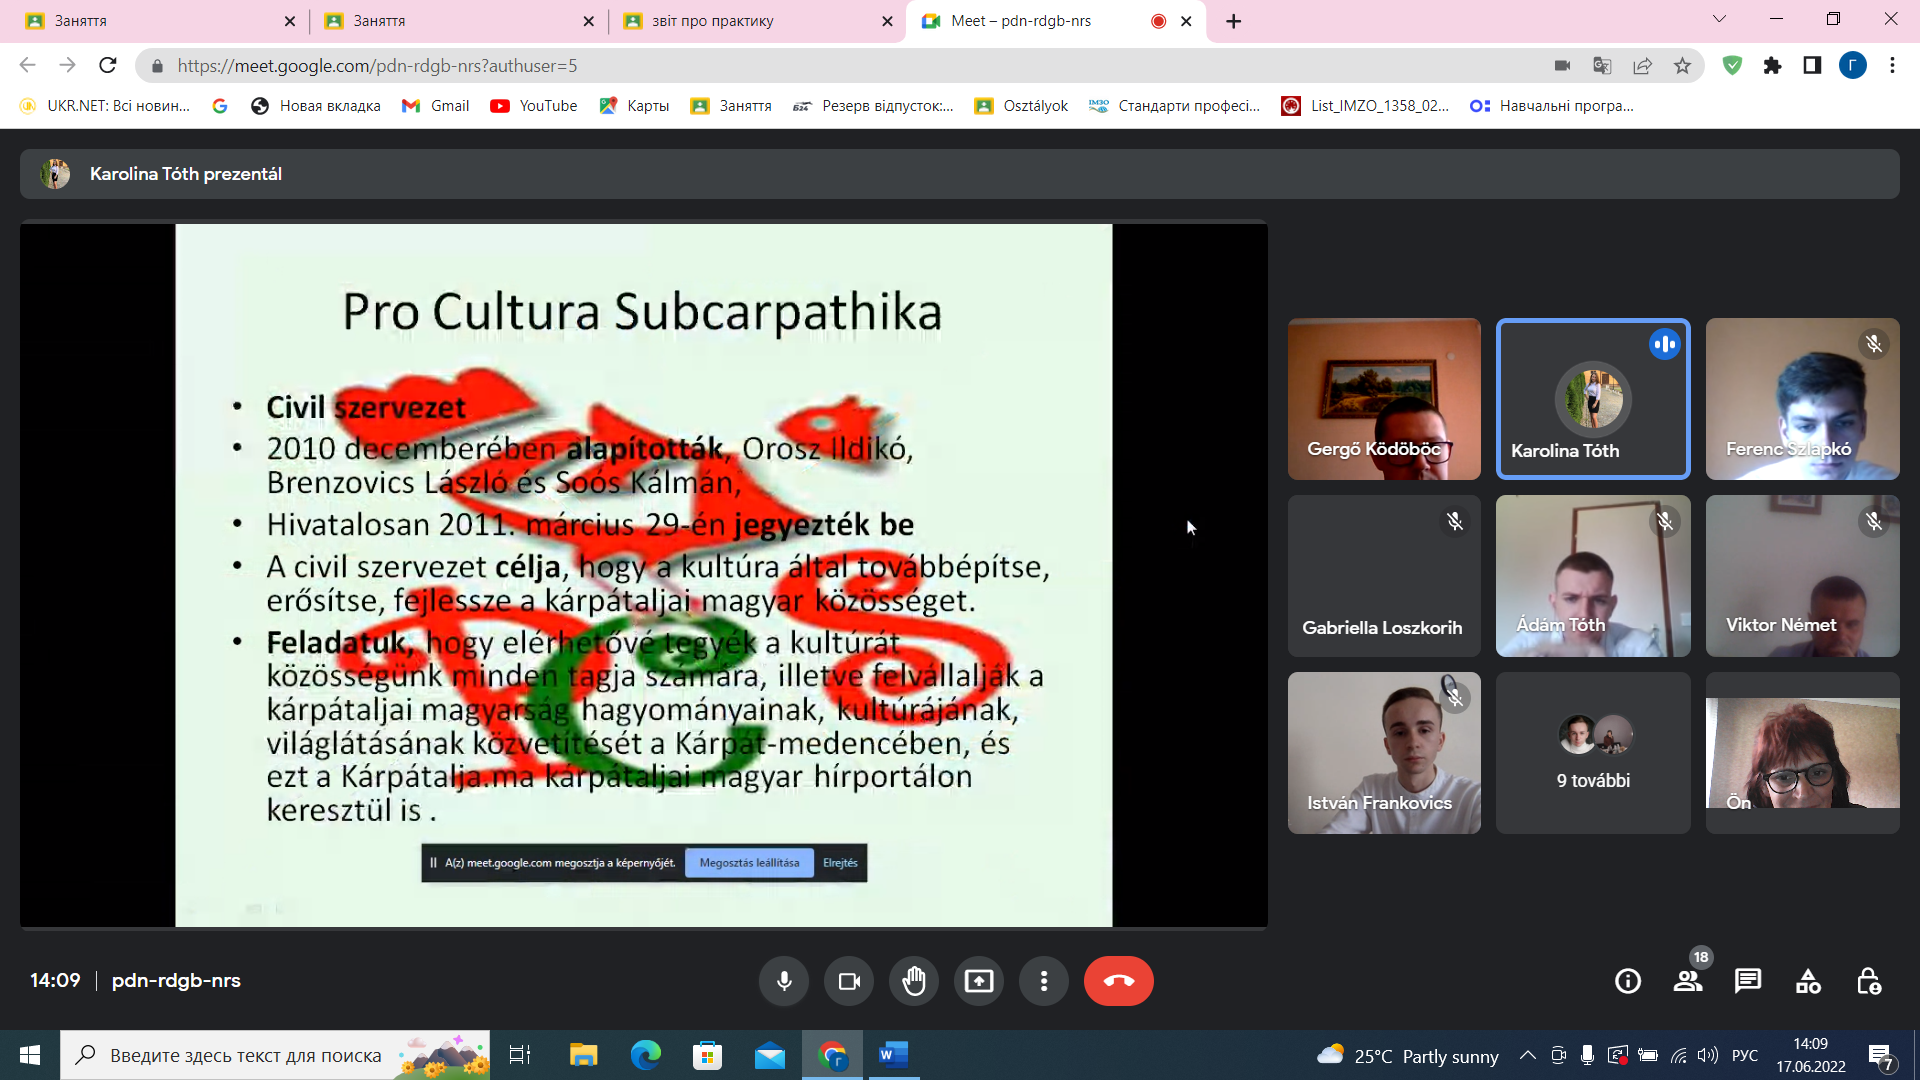Raise hand in the meeting
Image resolution: width=1920 pixels, height=1080 pixels.
pos(914,981)
